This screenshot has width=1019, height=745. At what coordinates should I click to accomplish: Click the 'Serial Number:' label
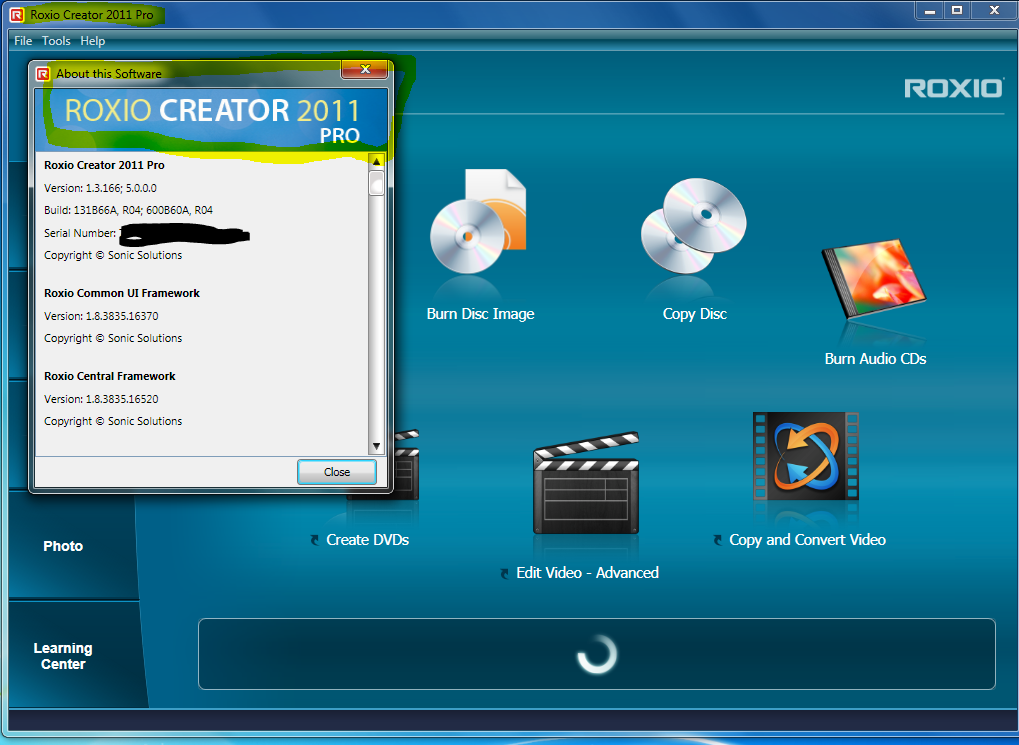click(x=80, y=233)
